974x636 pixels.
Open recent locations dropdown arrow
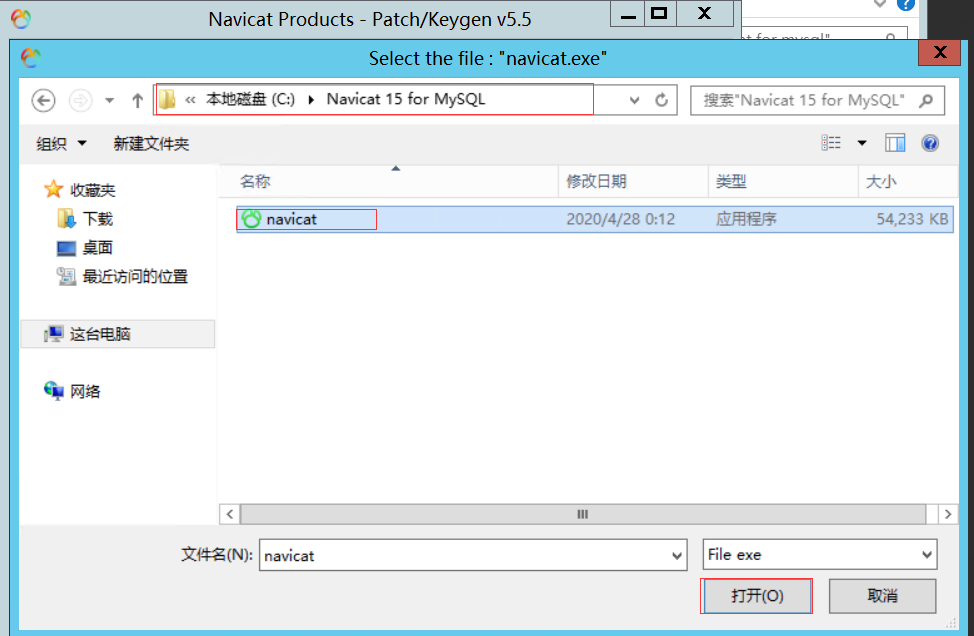click(x=109, y=100)
